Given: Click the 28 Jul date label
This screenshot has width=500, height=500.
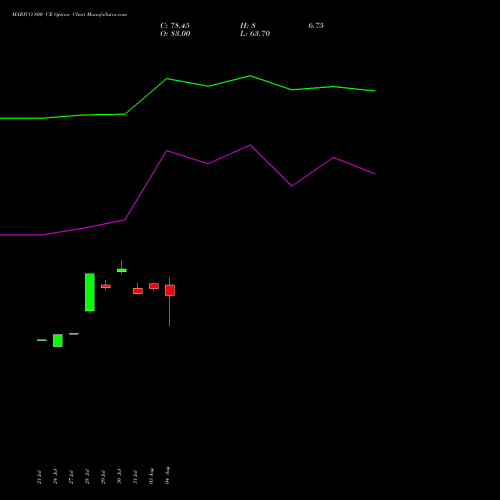Looking at the screenshot, I should click(x=87, y=477).
